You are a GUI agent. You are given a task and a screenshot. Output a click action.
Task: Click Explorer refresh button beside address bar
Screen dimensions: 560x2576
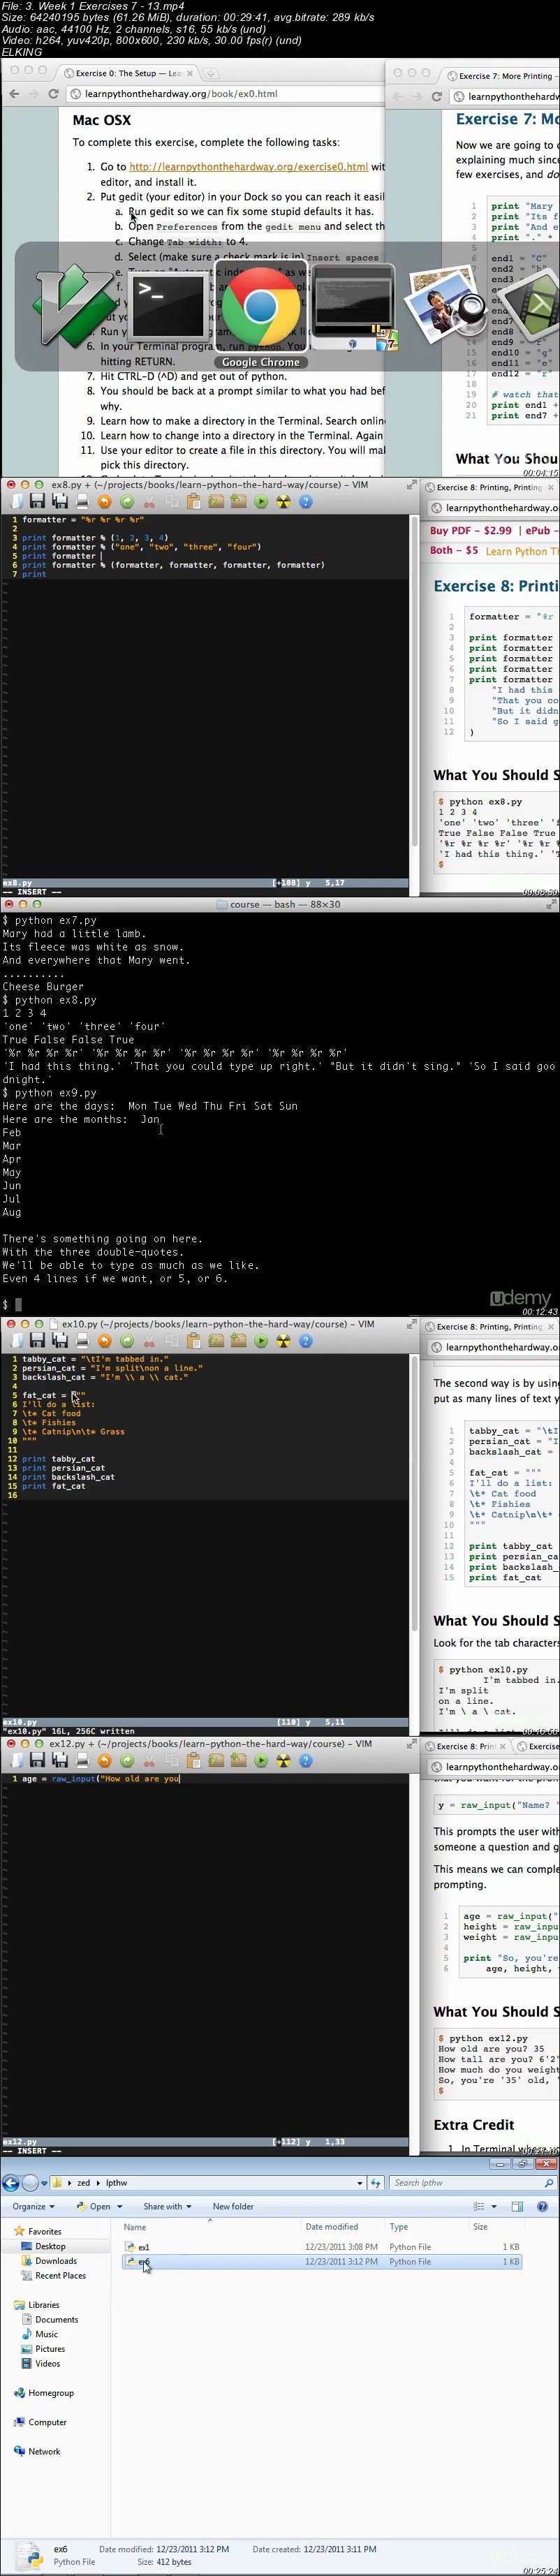375,2183
